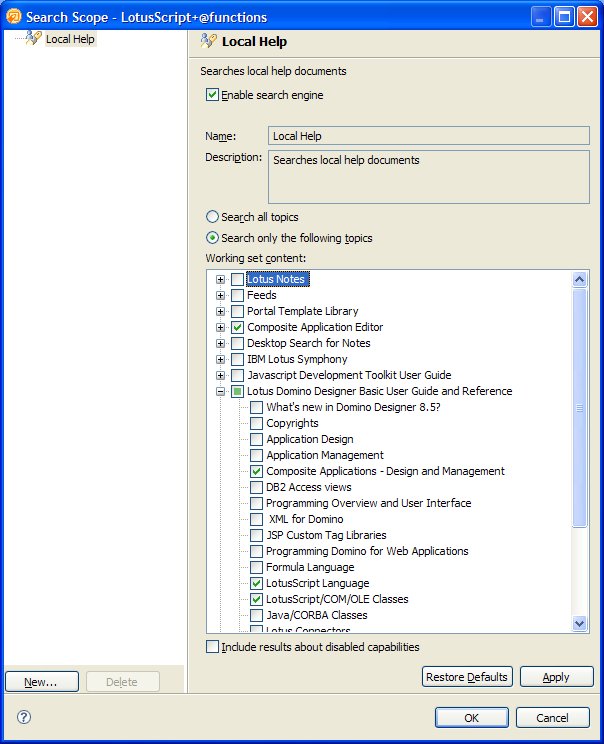604x744 pixels.
Task: Maximize the Search Scope window
Action: pos(565,17)
